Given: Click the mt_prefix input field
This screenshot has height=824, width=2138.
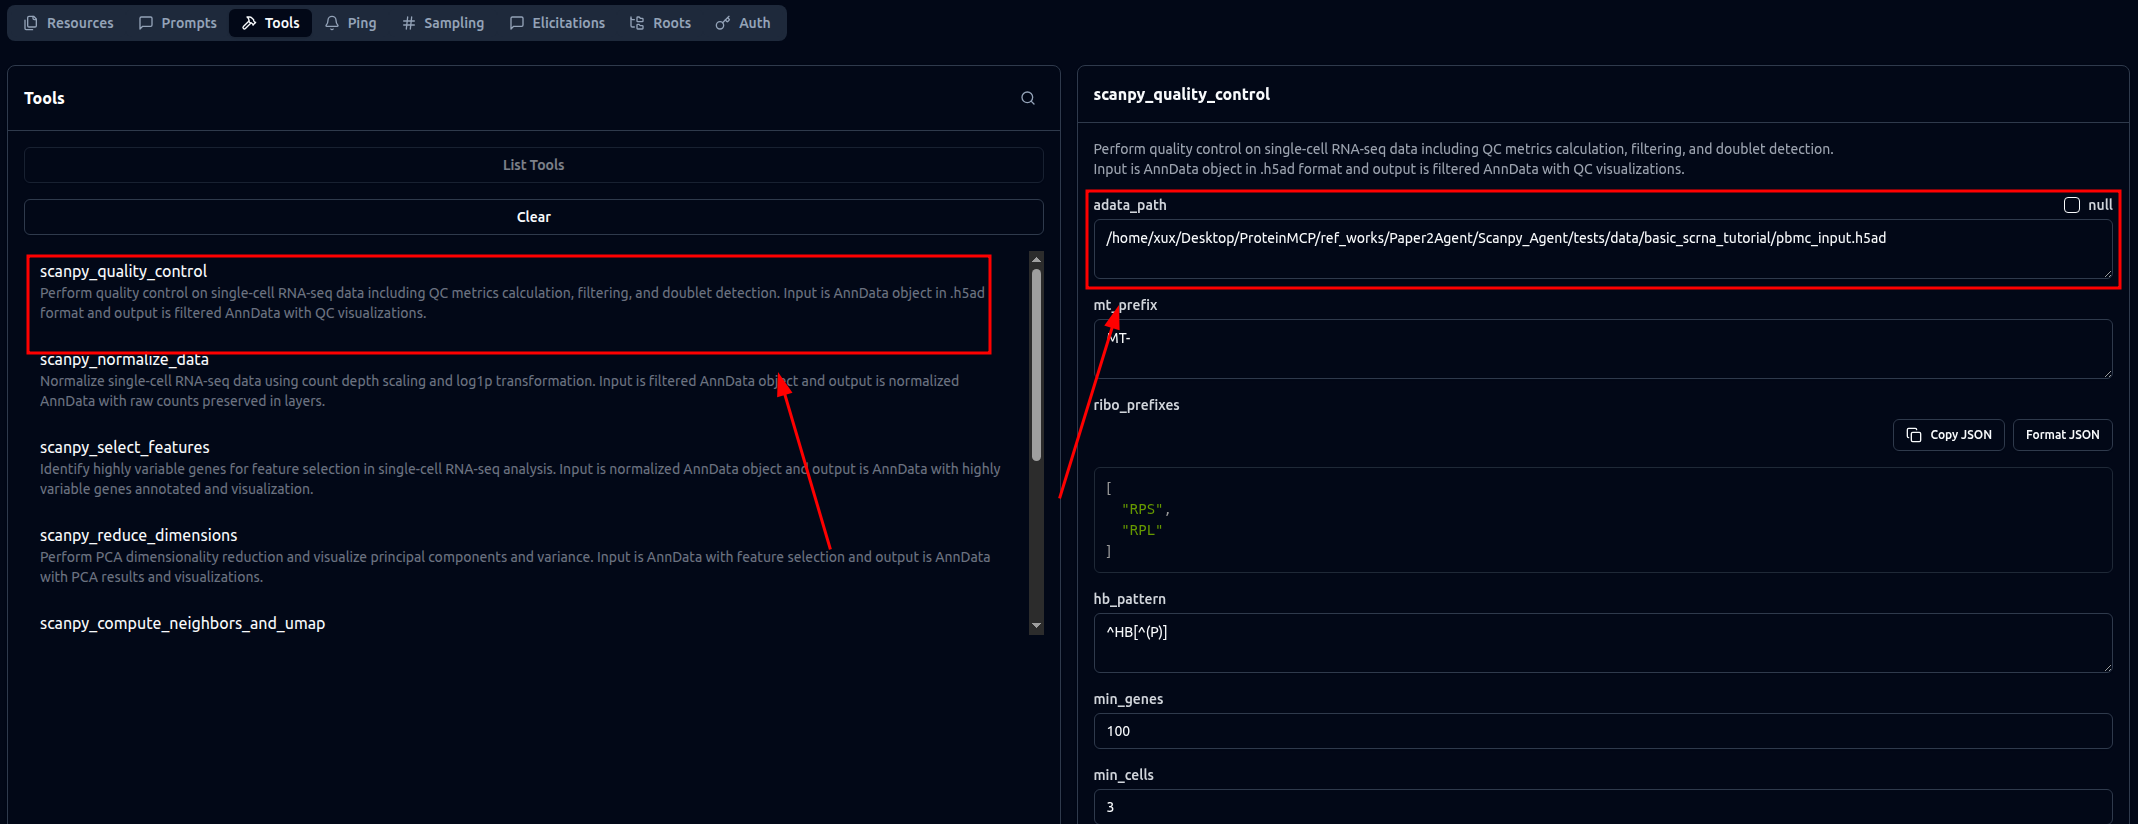Looking at the screenshot, I should coord(1603,349).
